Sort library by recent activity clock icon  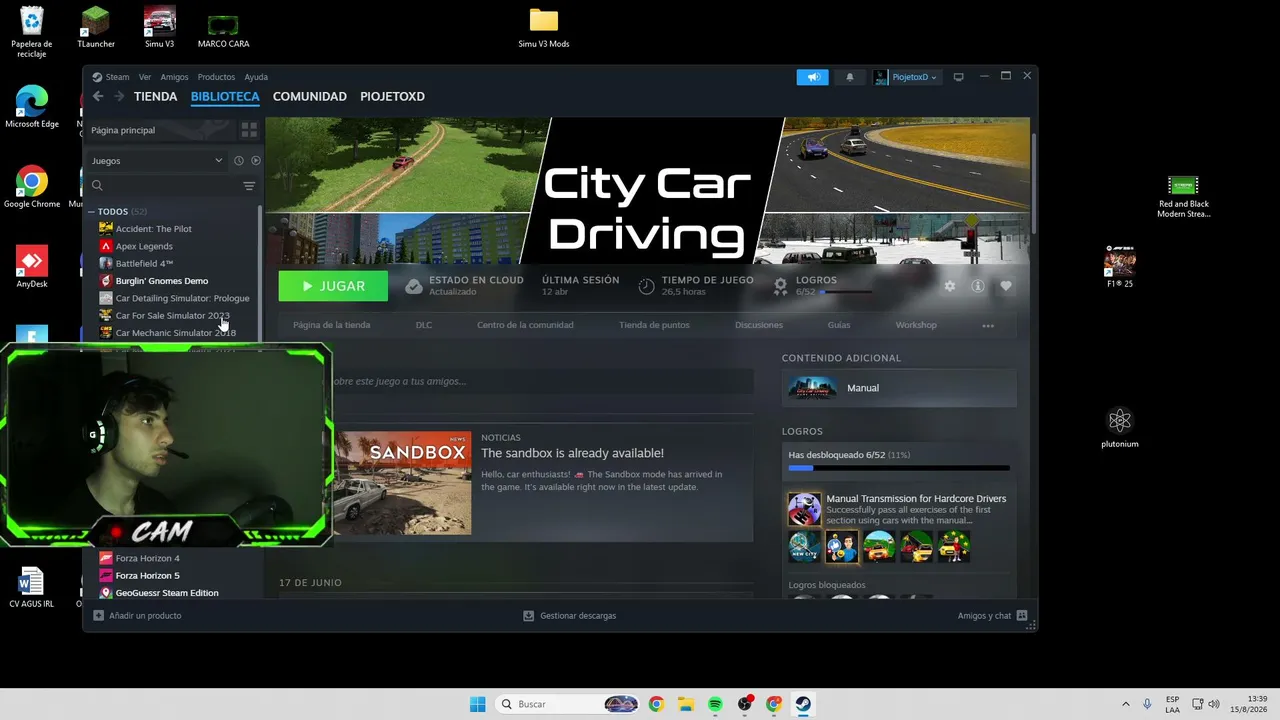(x=239, y=160)
